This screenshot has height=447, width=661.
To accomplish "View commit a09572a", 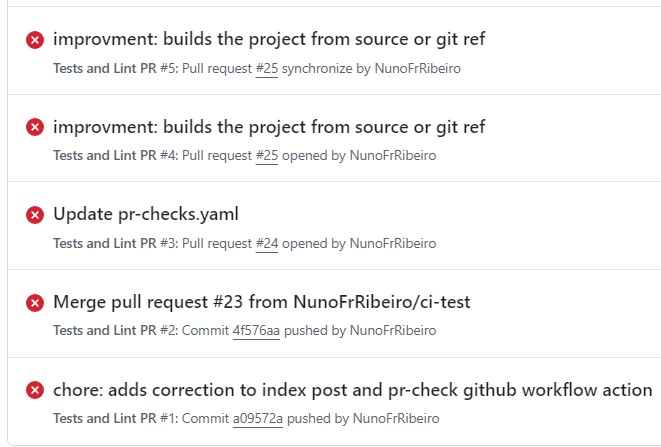I will (x=258, y=418).
